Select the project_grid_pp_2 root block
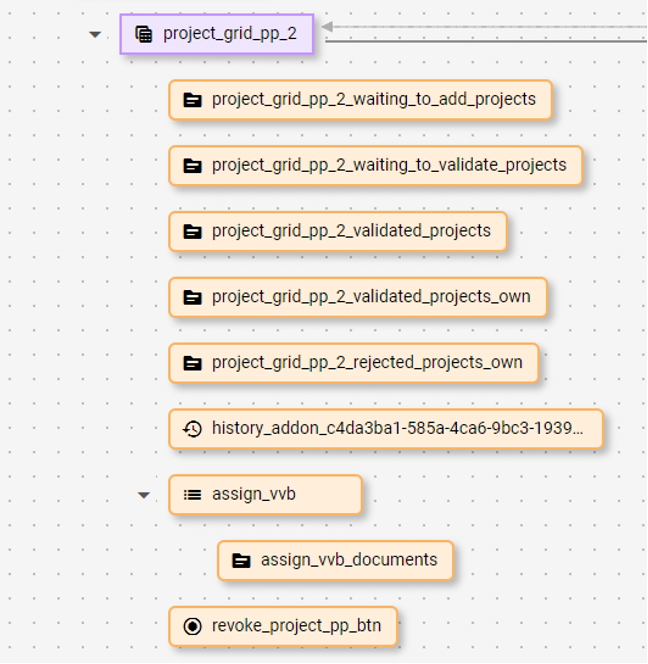Viewport: 648px width, 664px height. (230, 34)
